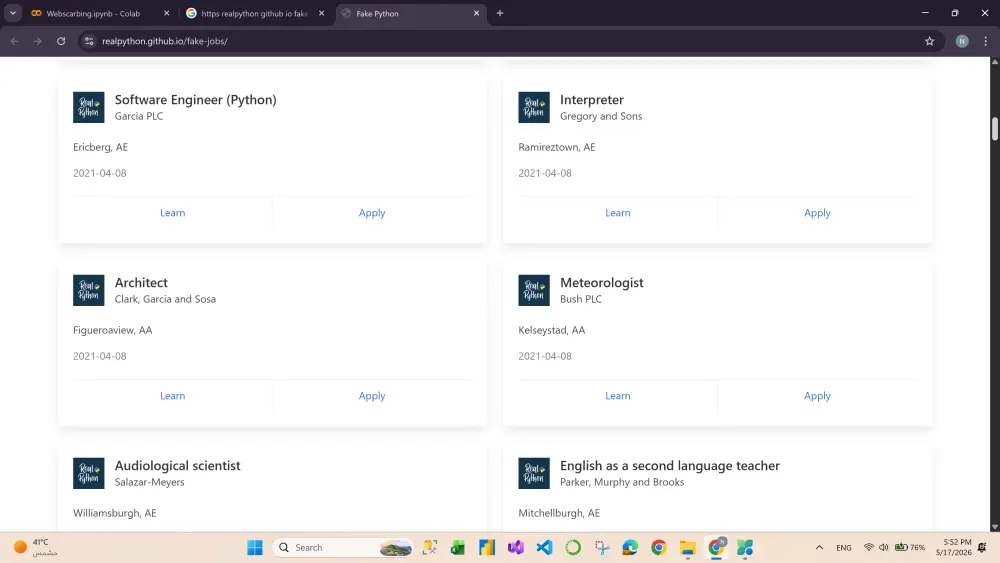Click the Clark, Garcia and Sosa company

pyautogui.click(x=165, y=299)
